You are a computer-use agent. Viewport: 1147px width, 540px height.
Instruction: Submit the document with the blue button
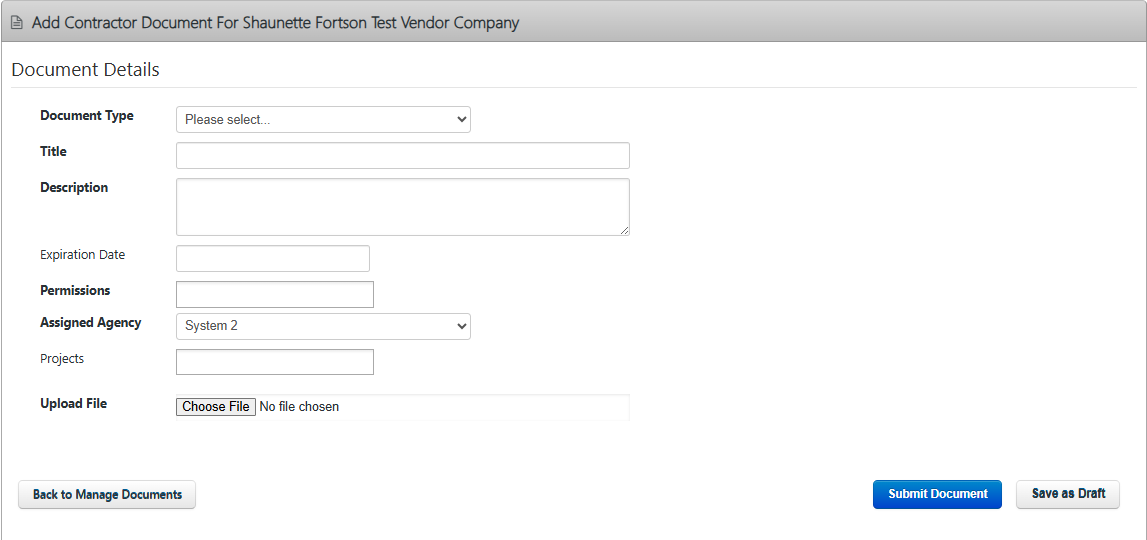(937, 494)
